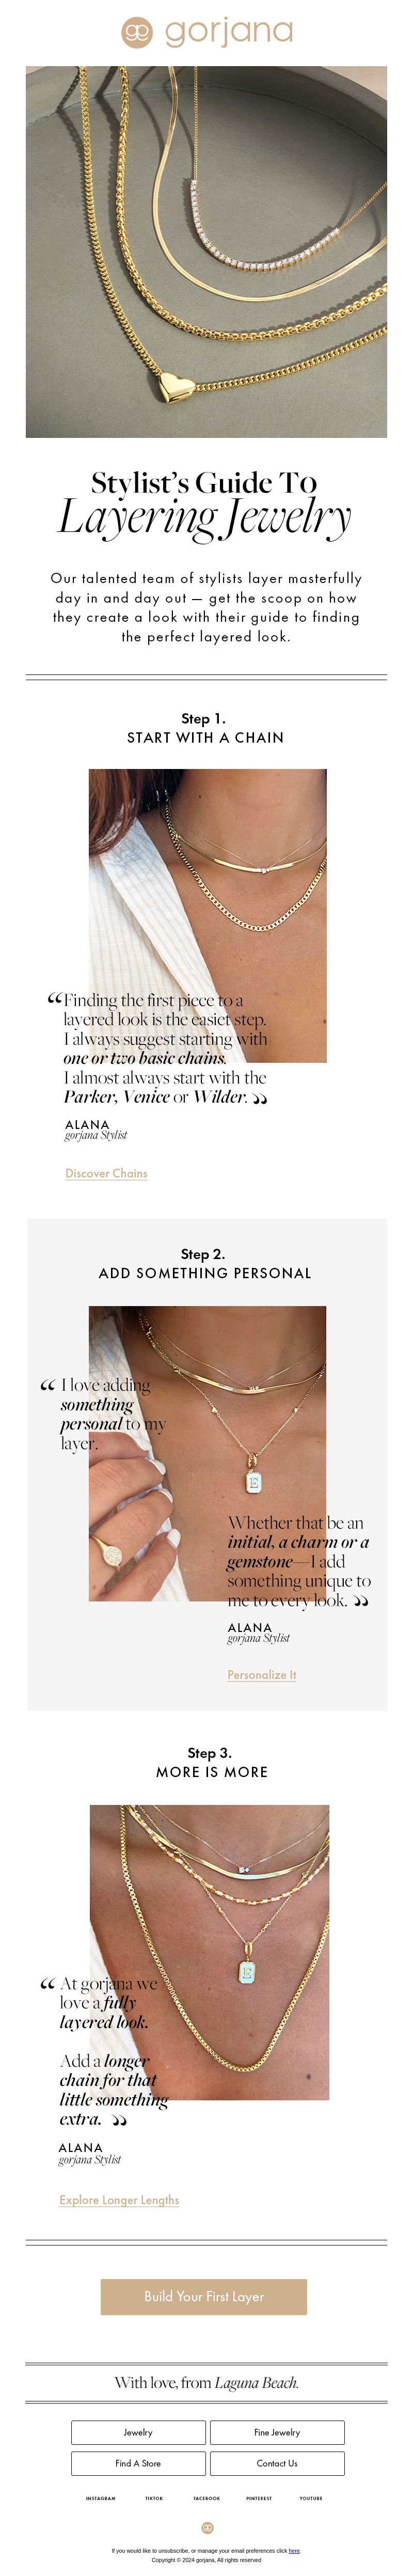413x2576 pixels.
Task: Select the Fine Jewelry footer button
Action: pos(277,2432)
